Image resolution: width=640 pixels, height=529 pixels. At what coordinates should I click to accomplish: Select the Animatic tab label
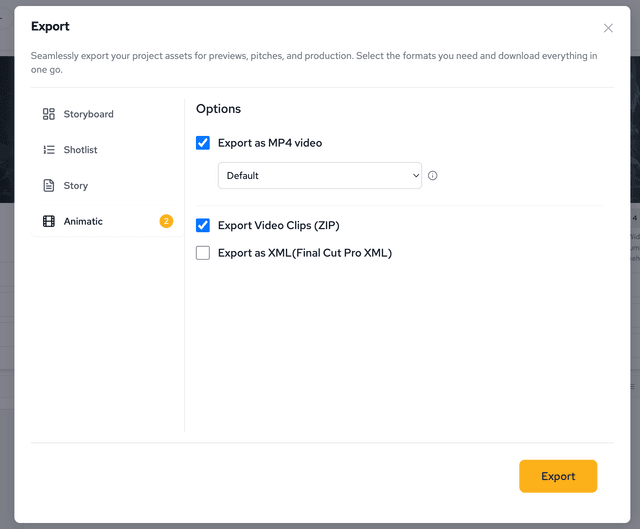click(x=83, y=221)
